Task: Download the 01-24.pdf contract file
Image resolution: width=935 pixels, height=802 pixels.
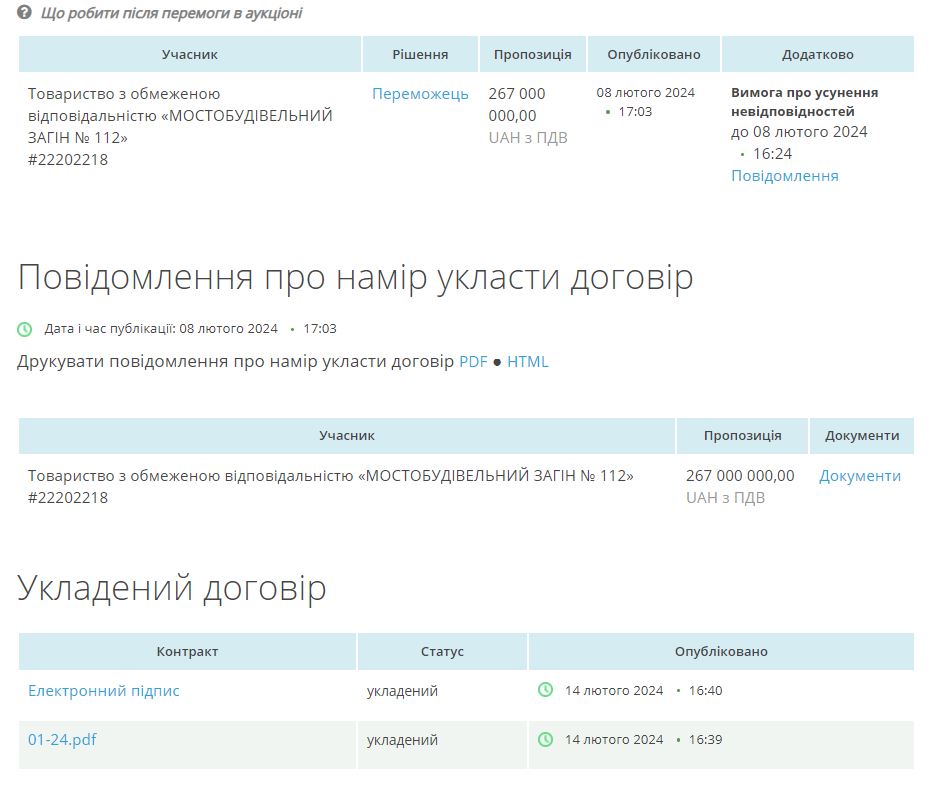Action: 62,740
